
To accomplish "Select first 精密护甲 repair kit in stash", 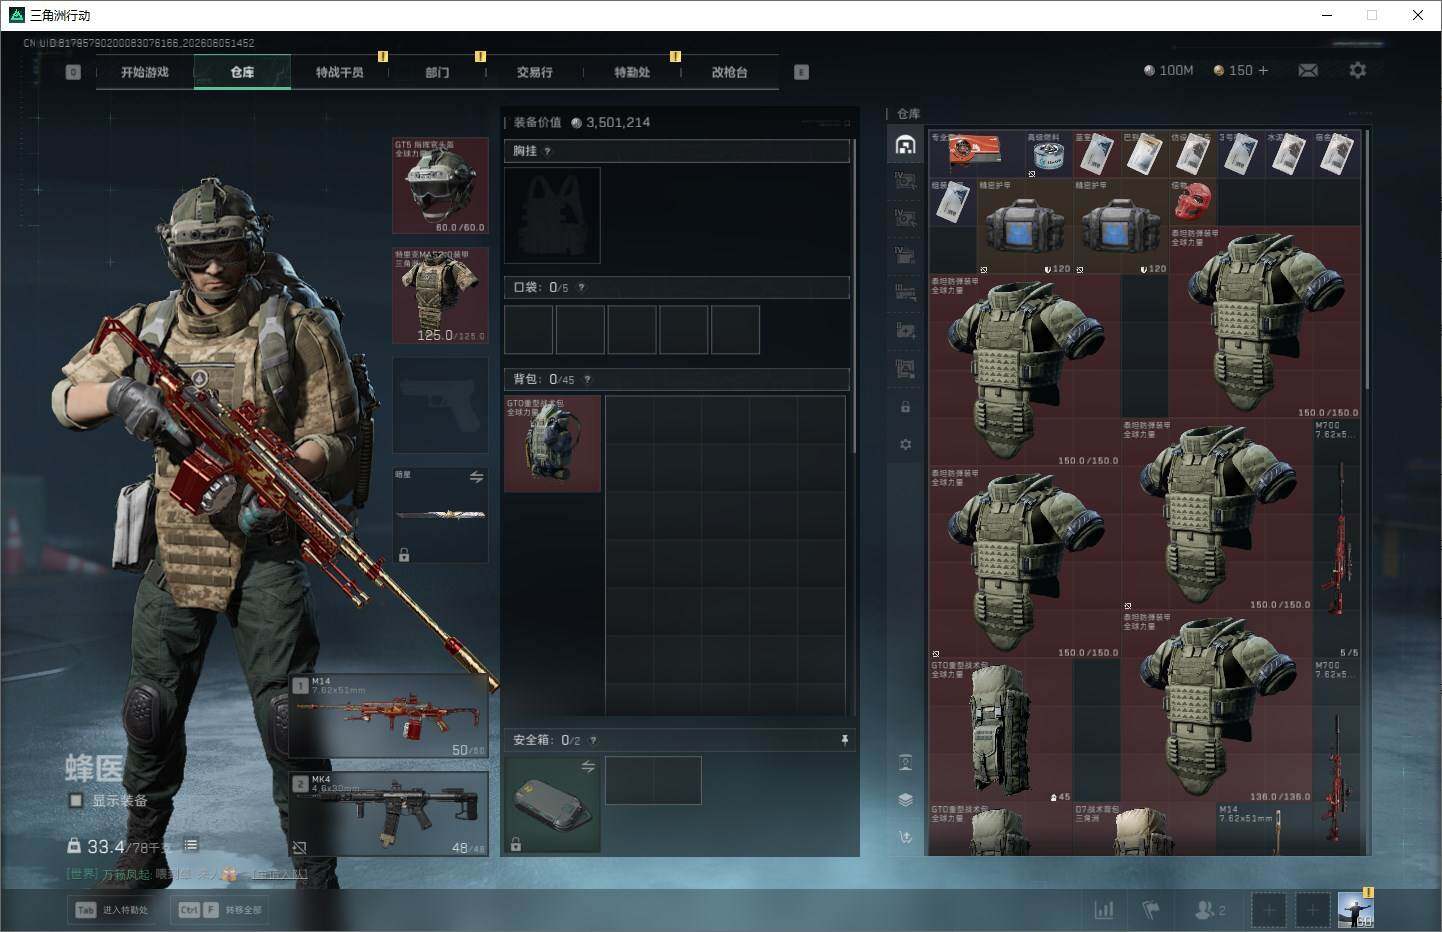I will [1025, 227].
